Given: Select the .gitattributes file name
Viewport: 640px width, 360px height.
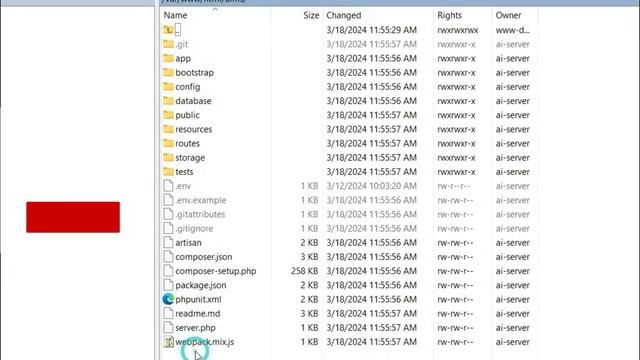Looking at the screenshot, I should (200, 214).
